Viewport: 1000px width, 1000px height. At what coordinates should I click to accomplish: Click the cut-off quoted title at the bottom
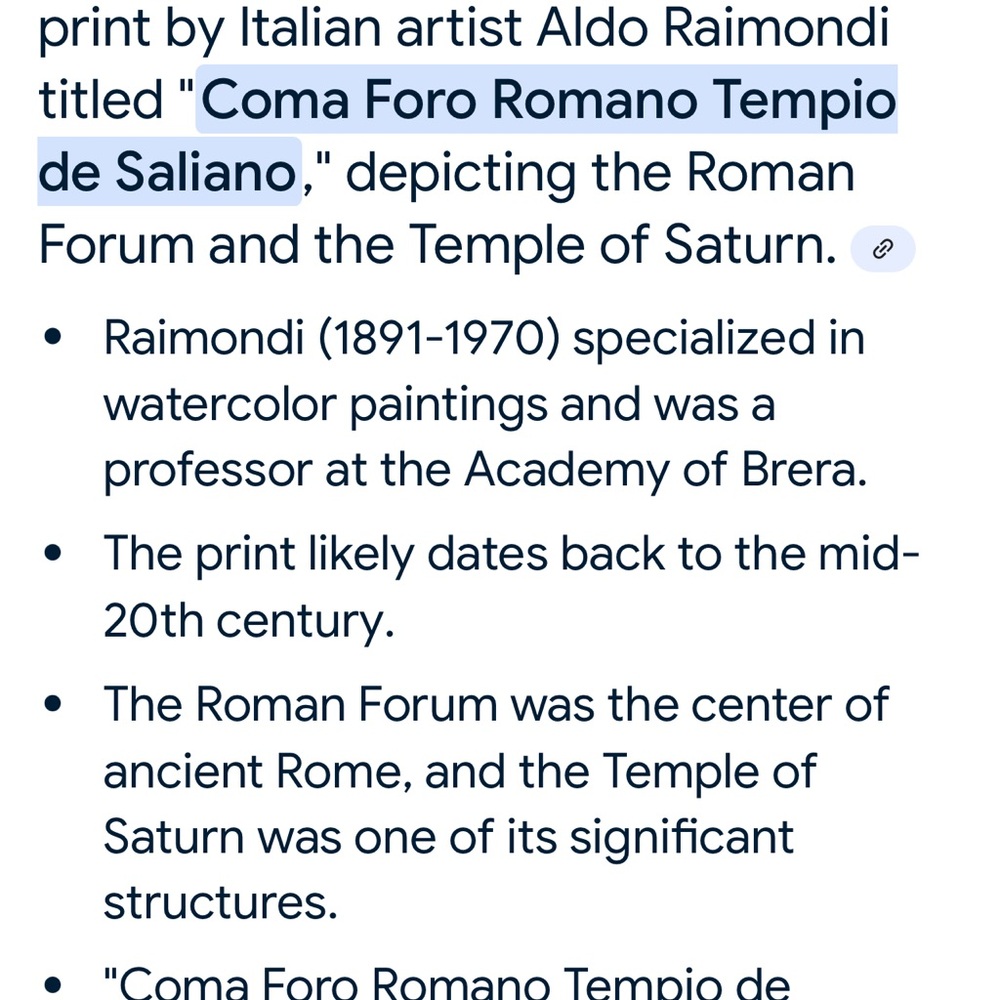[x=447, y=983]
